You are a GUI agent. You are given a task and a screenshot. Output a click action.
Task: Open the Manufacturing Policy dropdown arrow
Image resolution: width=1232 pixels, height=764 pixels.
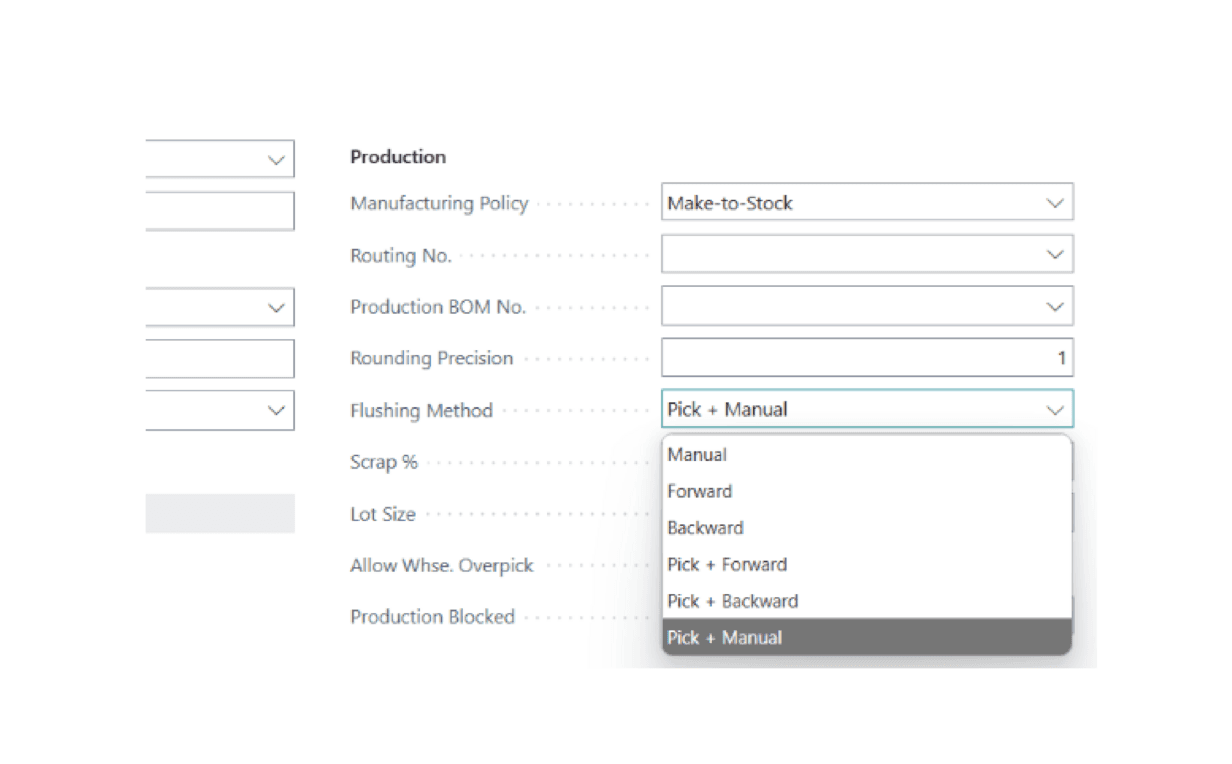click(1054, 203)
